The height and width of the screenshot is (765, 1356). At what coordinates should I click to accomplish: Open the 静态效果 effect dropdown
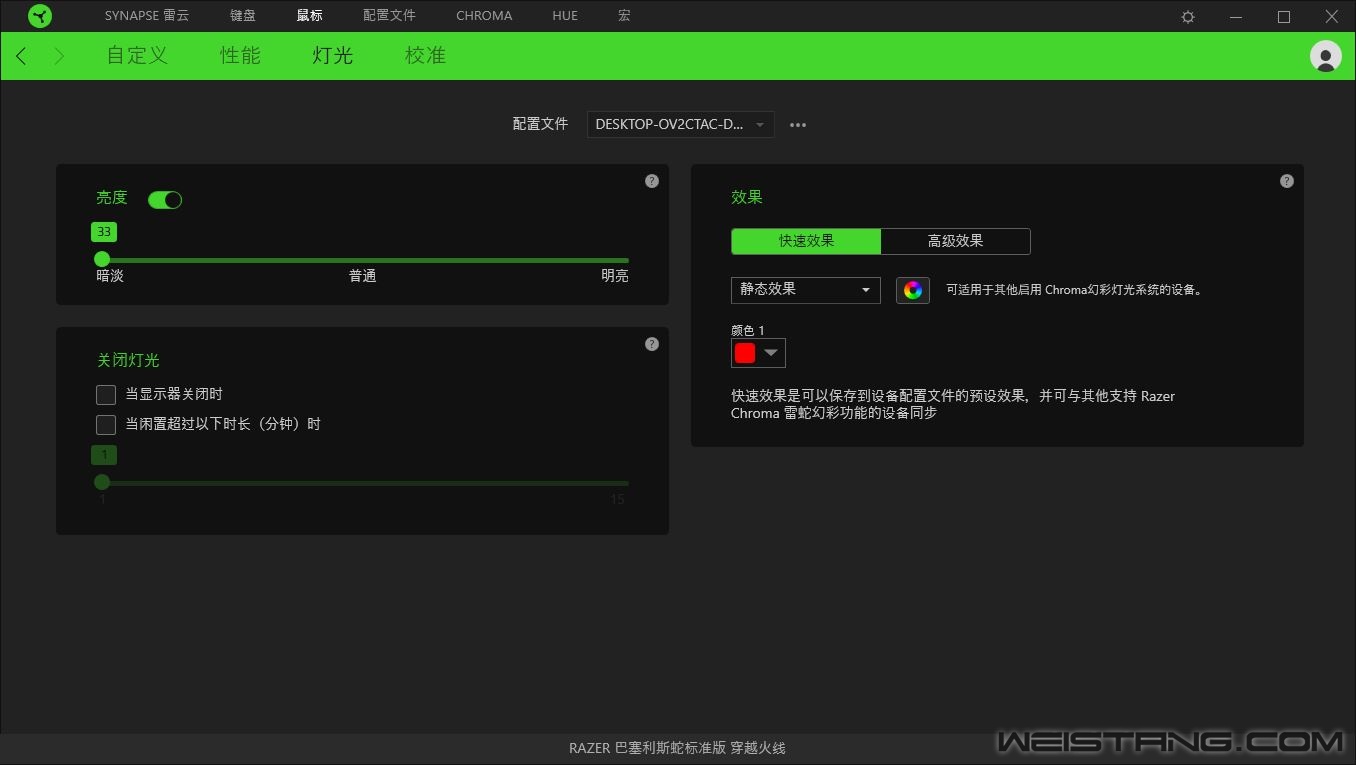(x=806, y=290)
